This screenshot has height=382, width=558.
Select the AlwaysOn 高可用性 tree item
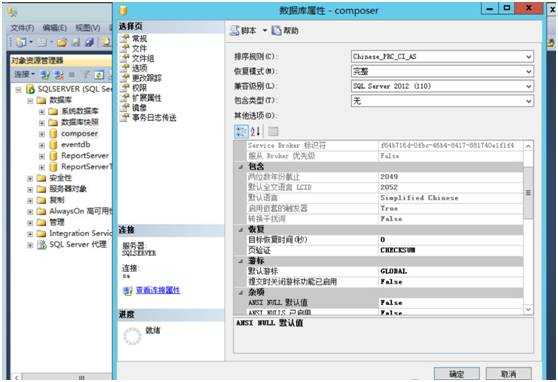pyautogui.click(x=80, y=211)
